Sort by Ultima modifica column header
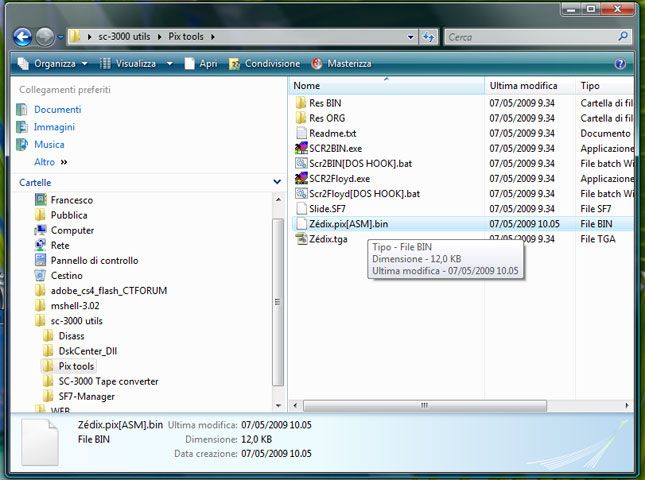This screenshot has height=480, width=645. (530, 86)
